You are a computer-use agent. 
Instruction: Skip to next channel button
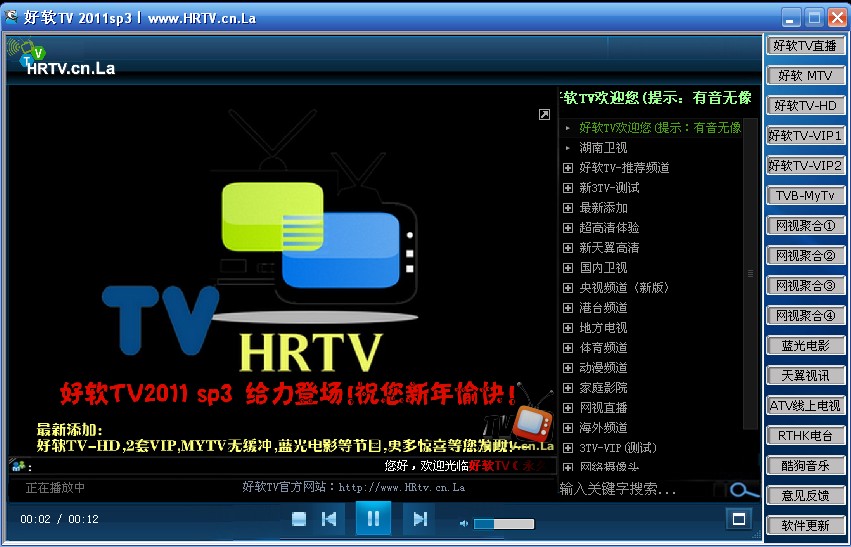(420, 519)
